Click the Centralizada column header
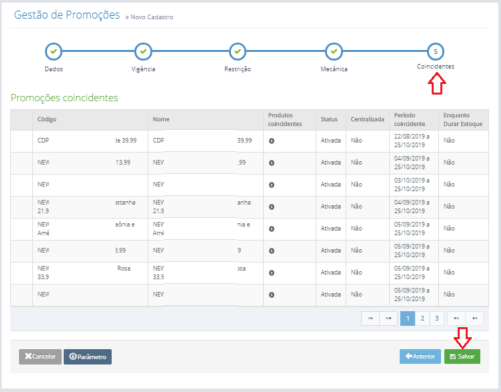The width and height of the screenshot is (501, 392). (367, 119)
